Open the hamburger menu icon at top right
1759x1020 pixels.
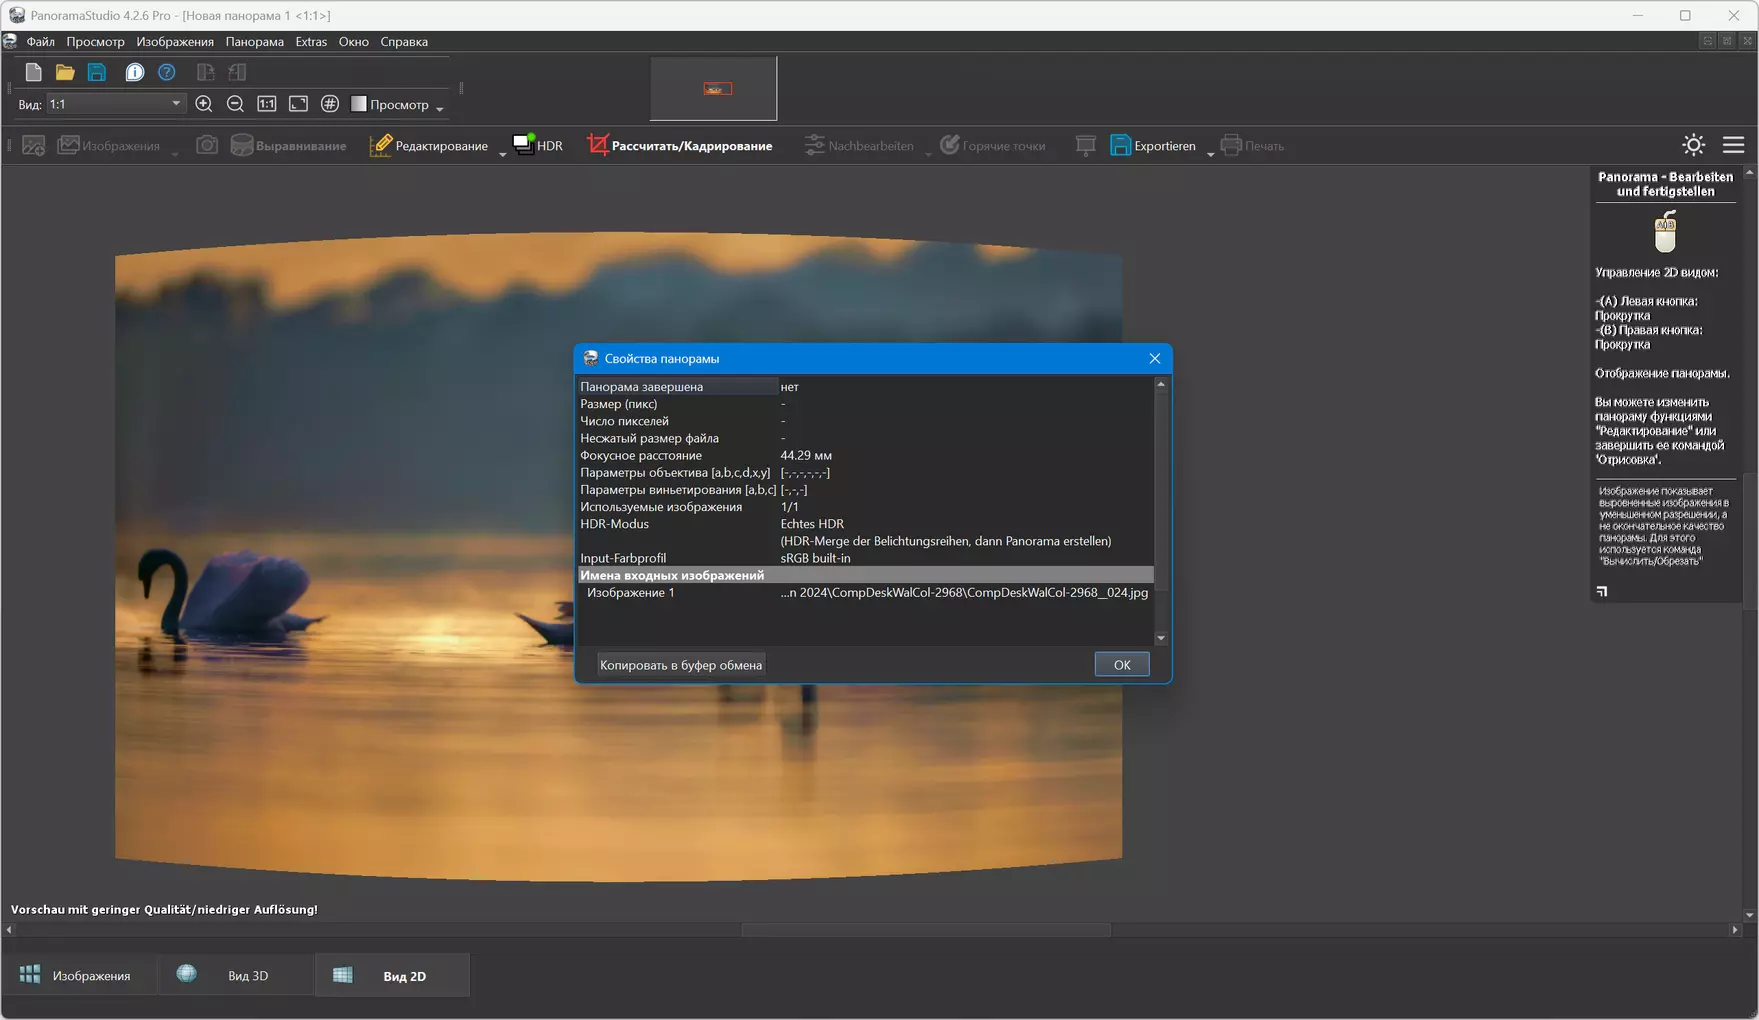click(x=1734, y=145)
